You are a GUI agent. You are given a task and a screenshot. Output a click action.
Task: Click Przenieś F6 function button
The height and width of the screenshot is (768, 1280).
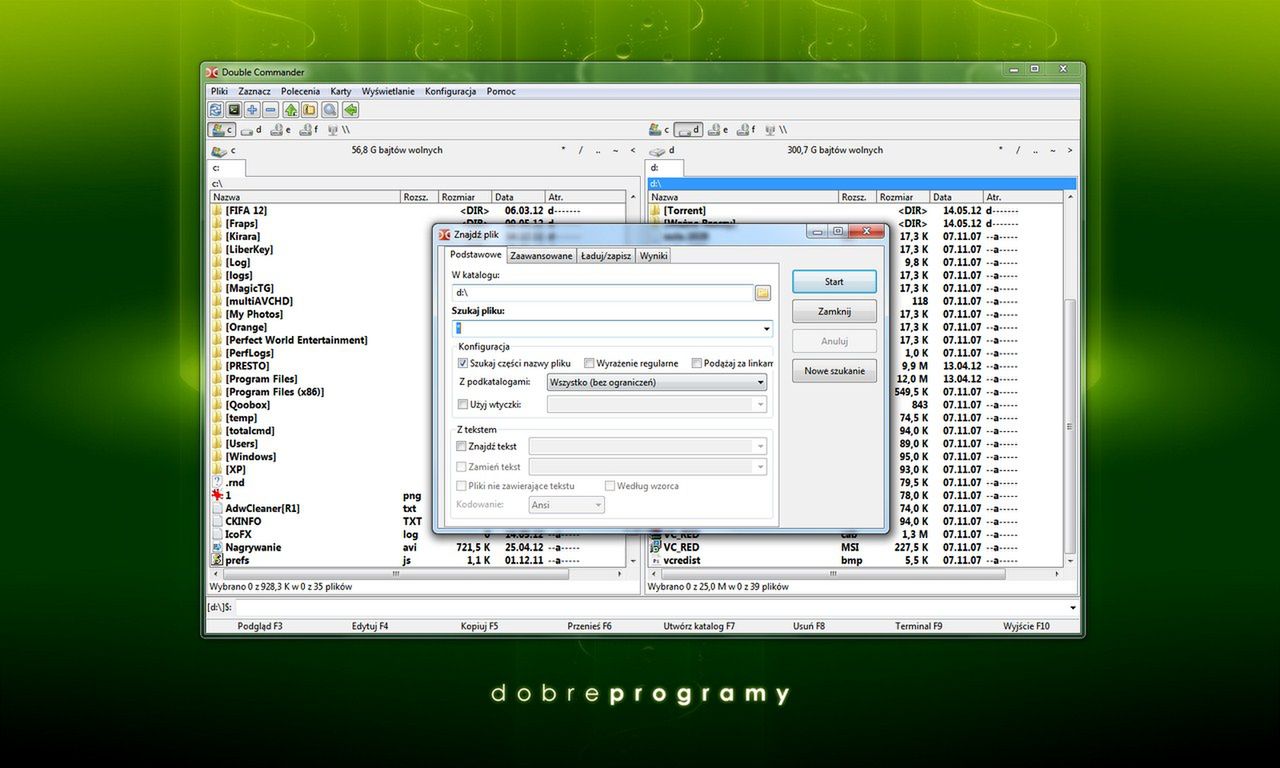(589, 626)
